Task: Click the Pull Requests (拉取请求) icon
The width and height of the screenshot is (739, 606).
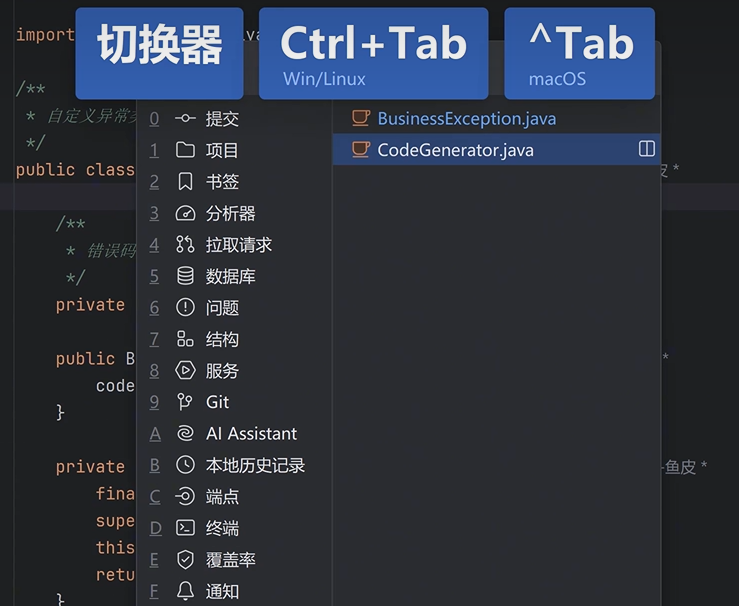Action: [185, 245]
